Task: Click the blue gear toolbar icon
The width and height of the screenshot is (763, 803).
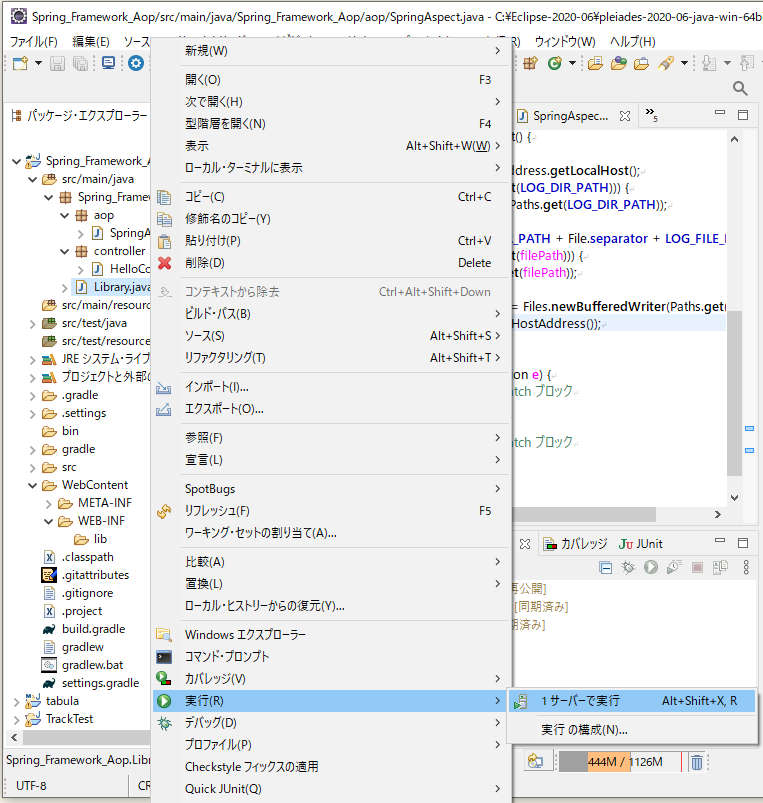Action: [x=136, y=64]
